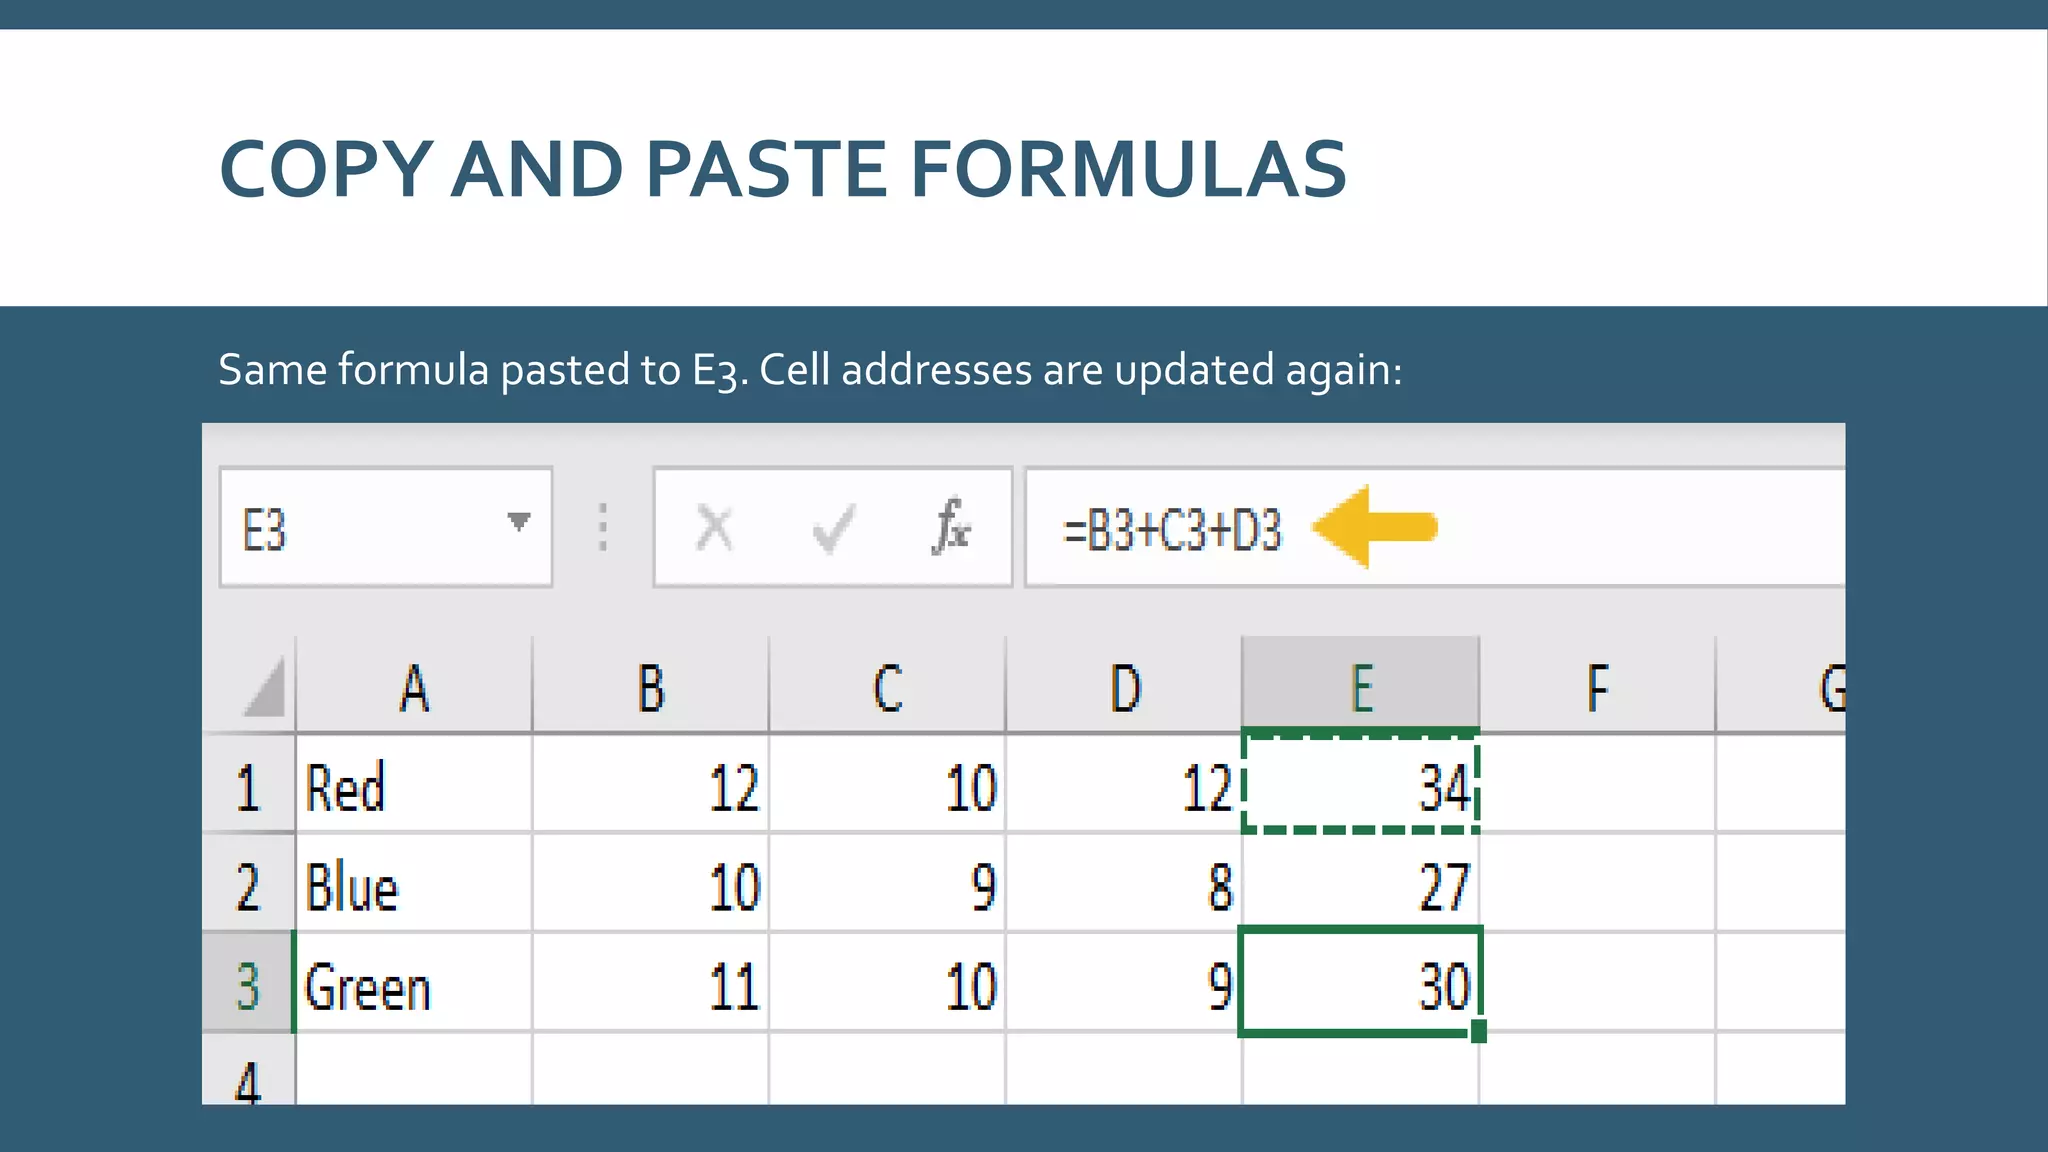Viewport: 2048px width, 1152px height.
Task: Click the Enter checkmark icon in formula bar
Action: click(x=832, y=527)
